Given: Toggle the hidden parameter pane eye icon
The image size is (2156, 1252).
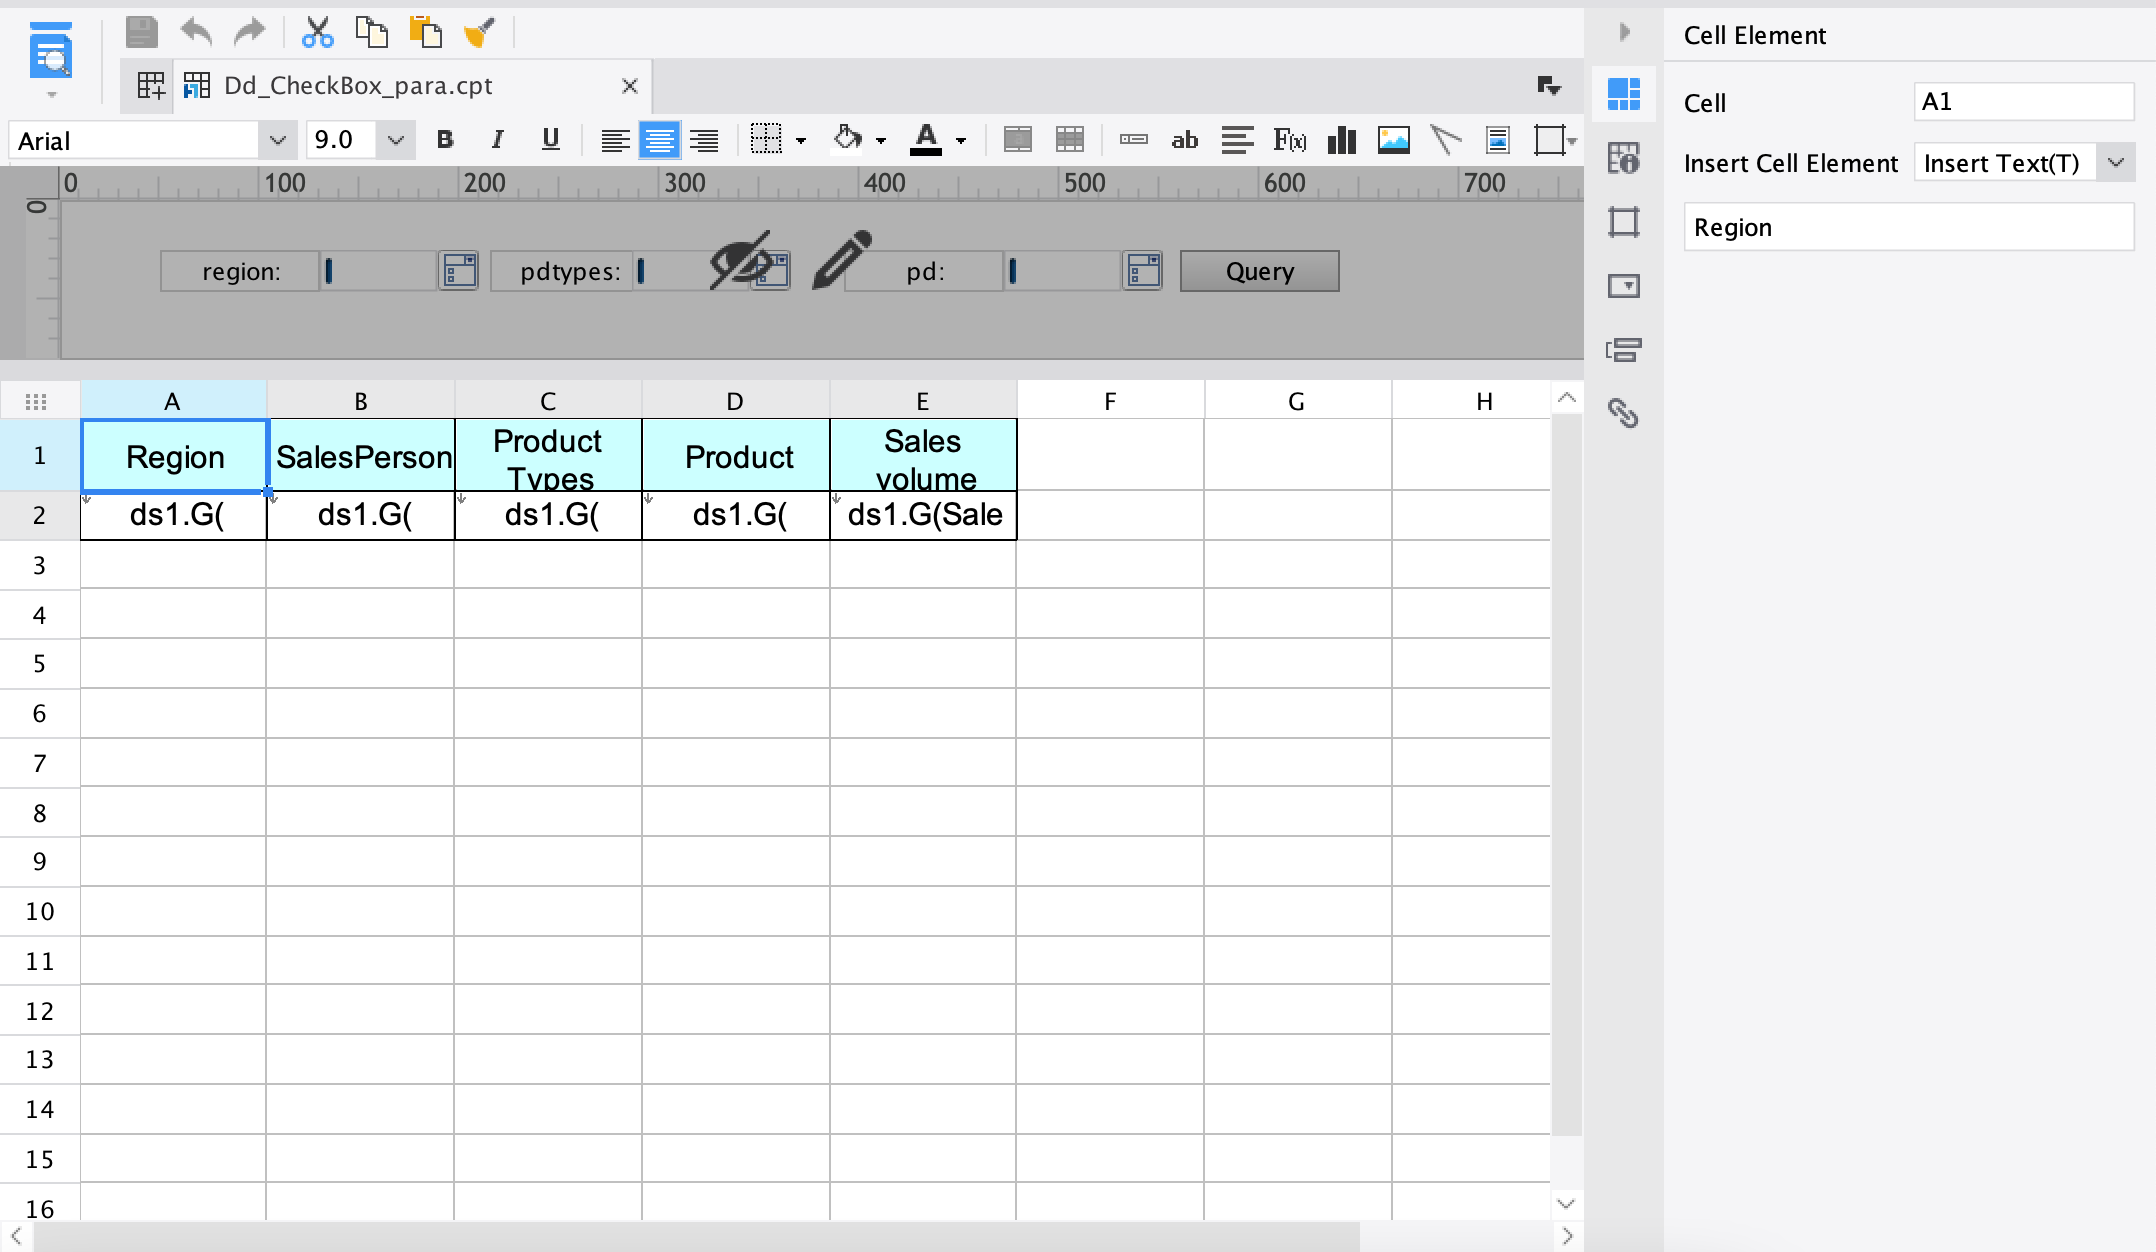Looking at the screenshot, I should coord(741,262).
